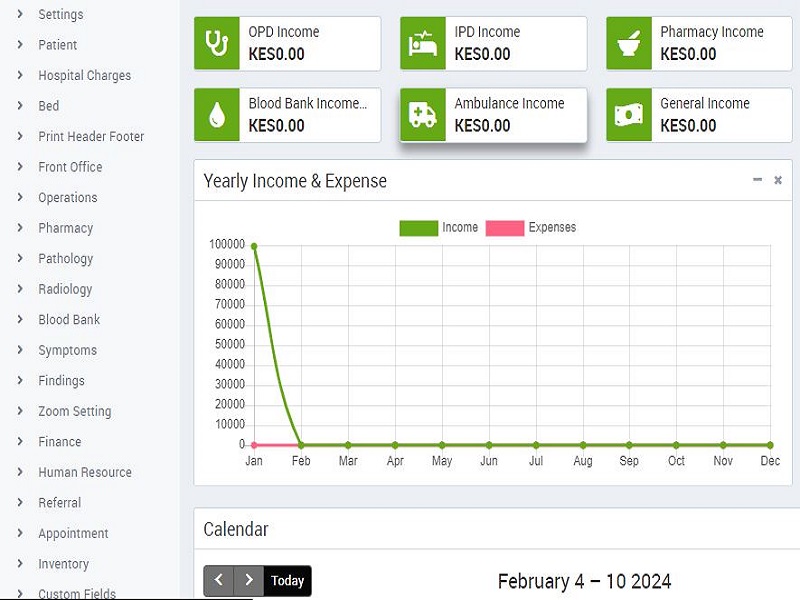Screen dimensions: 800x600
Task: Click the January data point on the chart
Action: tap(254, 244)
